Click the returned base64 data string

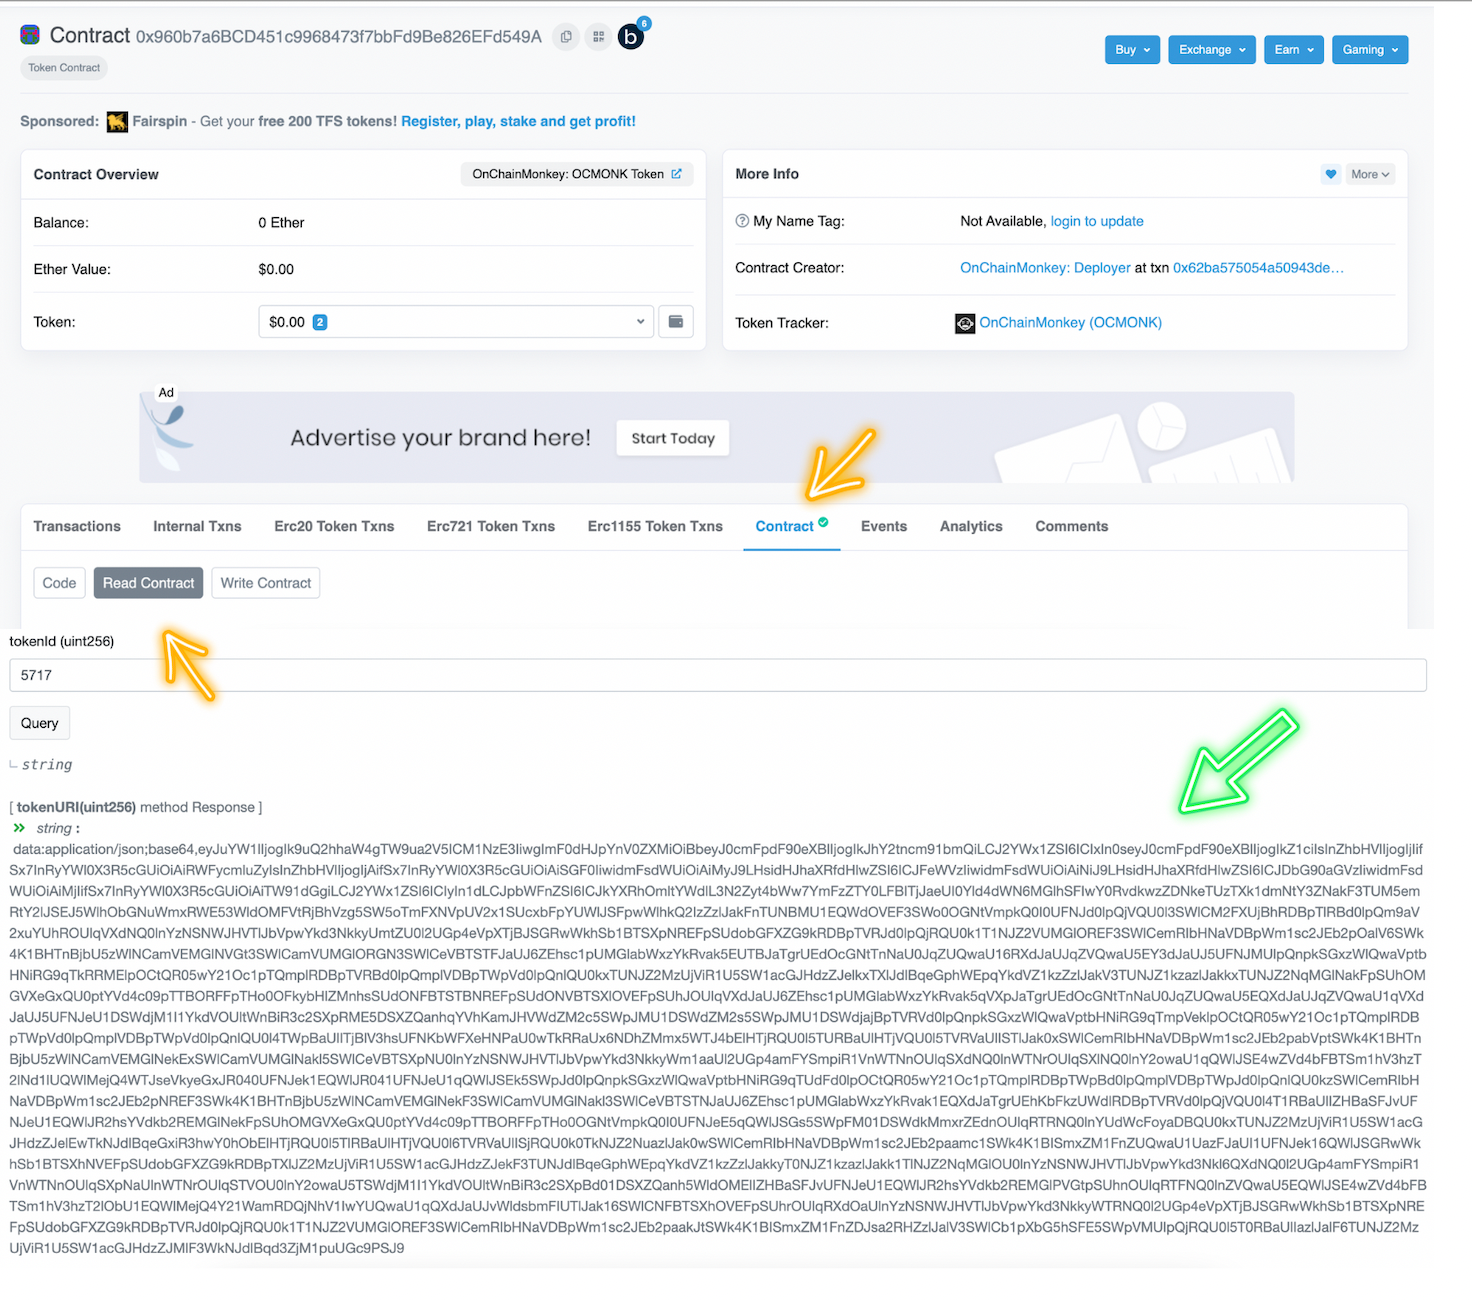[x=717, y=1048]
